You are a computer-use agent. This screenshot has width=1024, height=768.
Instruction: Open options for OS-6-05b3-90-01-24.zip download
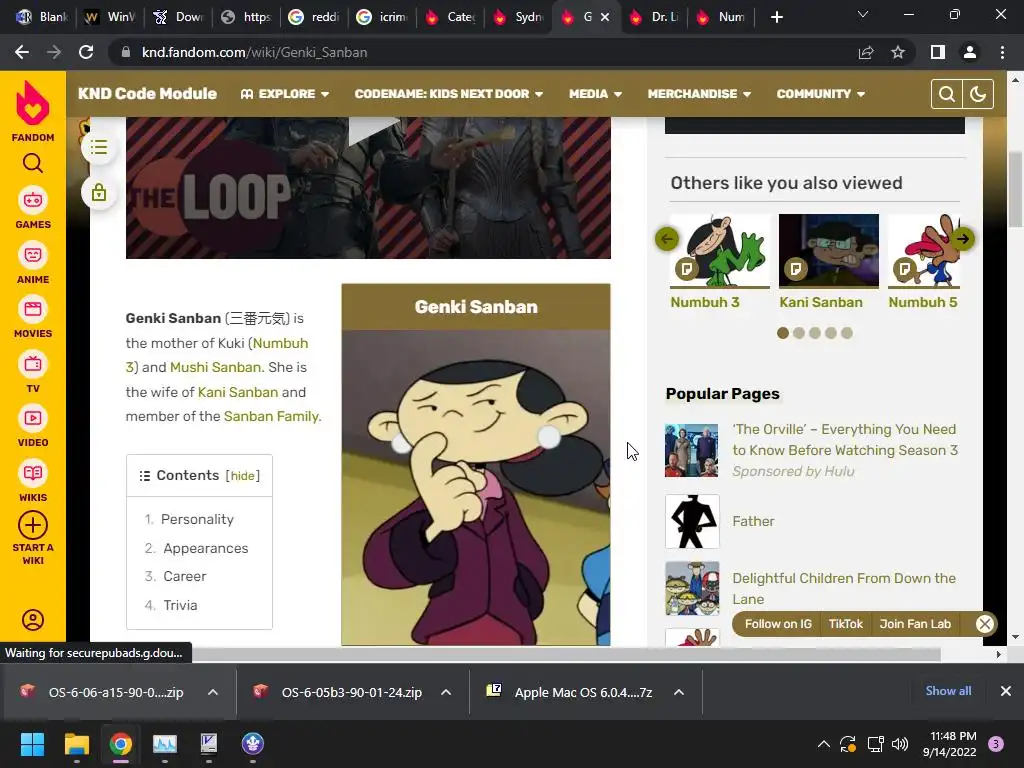coord(446,692)
